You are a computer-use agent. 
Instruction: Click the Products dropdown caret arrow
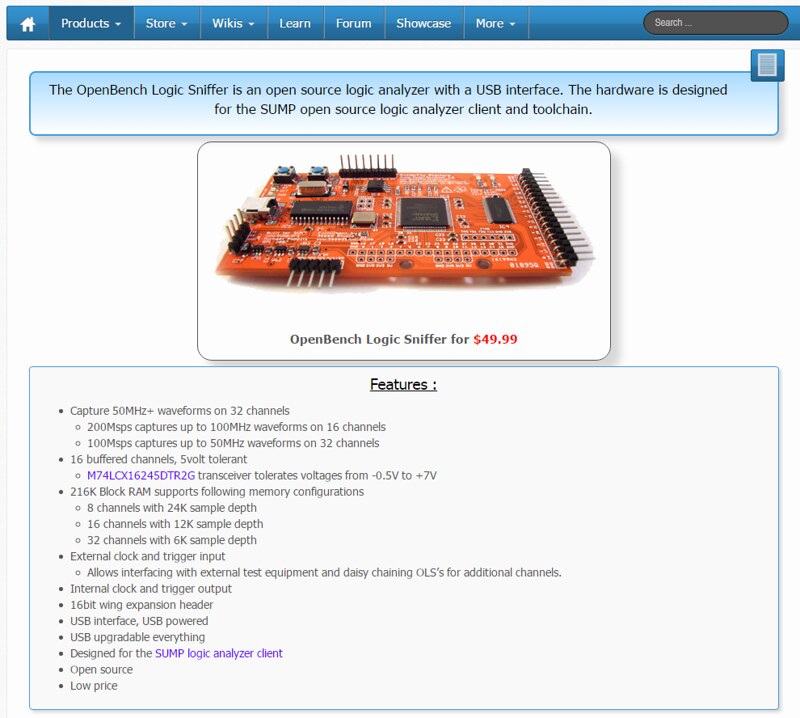tap(118, 24)
